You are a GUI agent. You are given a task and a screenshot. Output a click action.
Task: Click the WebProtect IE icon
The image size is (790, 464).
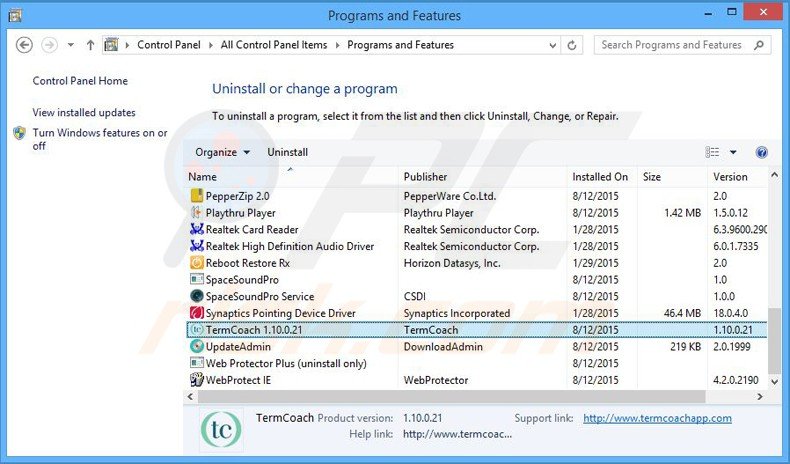click(x=197, y=379)
